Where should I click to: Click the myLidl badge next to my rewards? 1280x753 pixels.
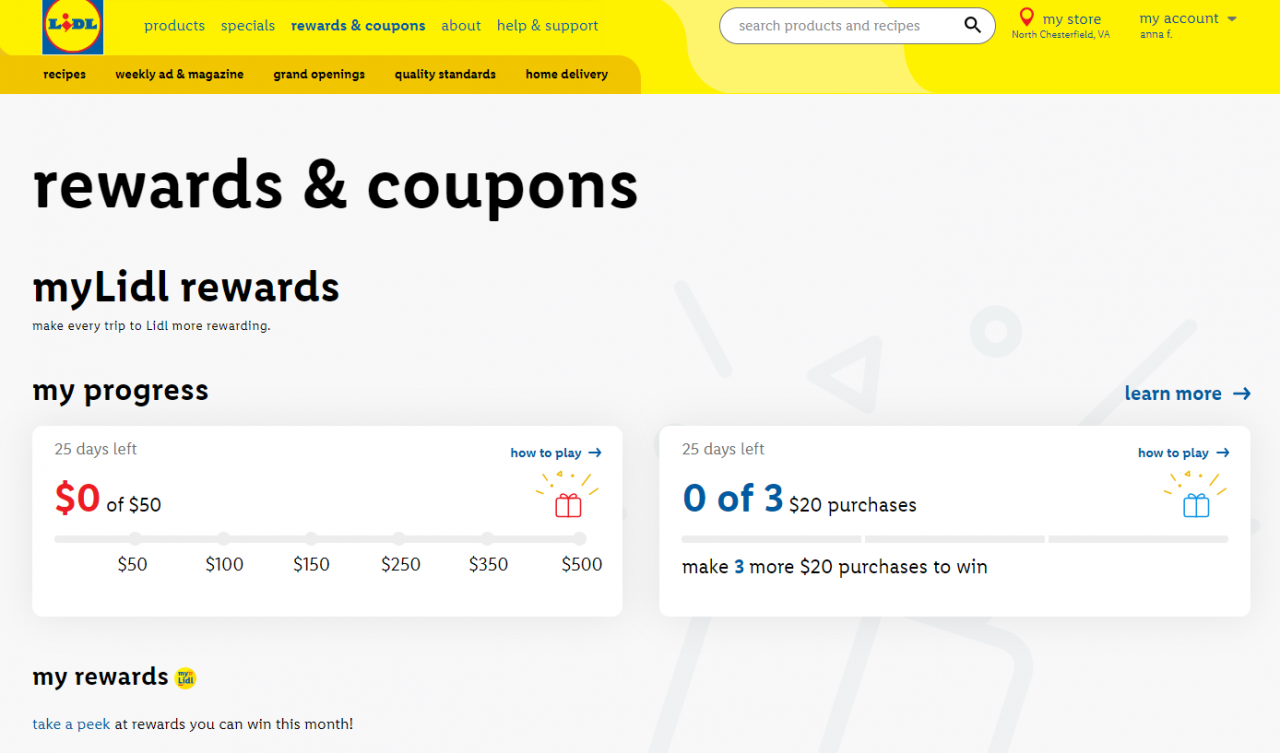point(185,678)
